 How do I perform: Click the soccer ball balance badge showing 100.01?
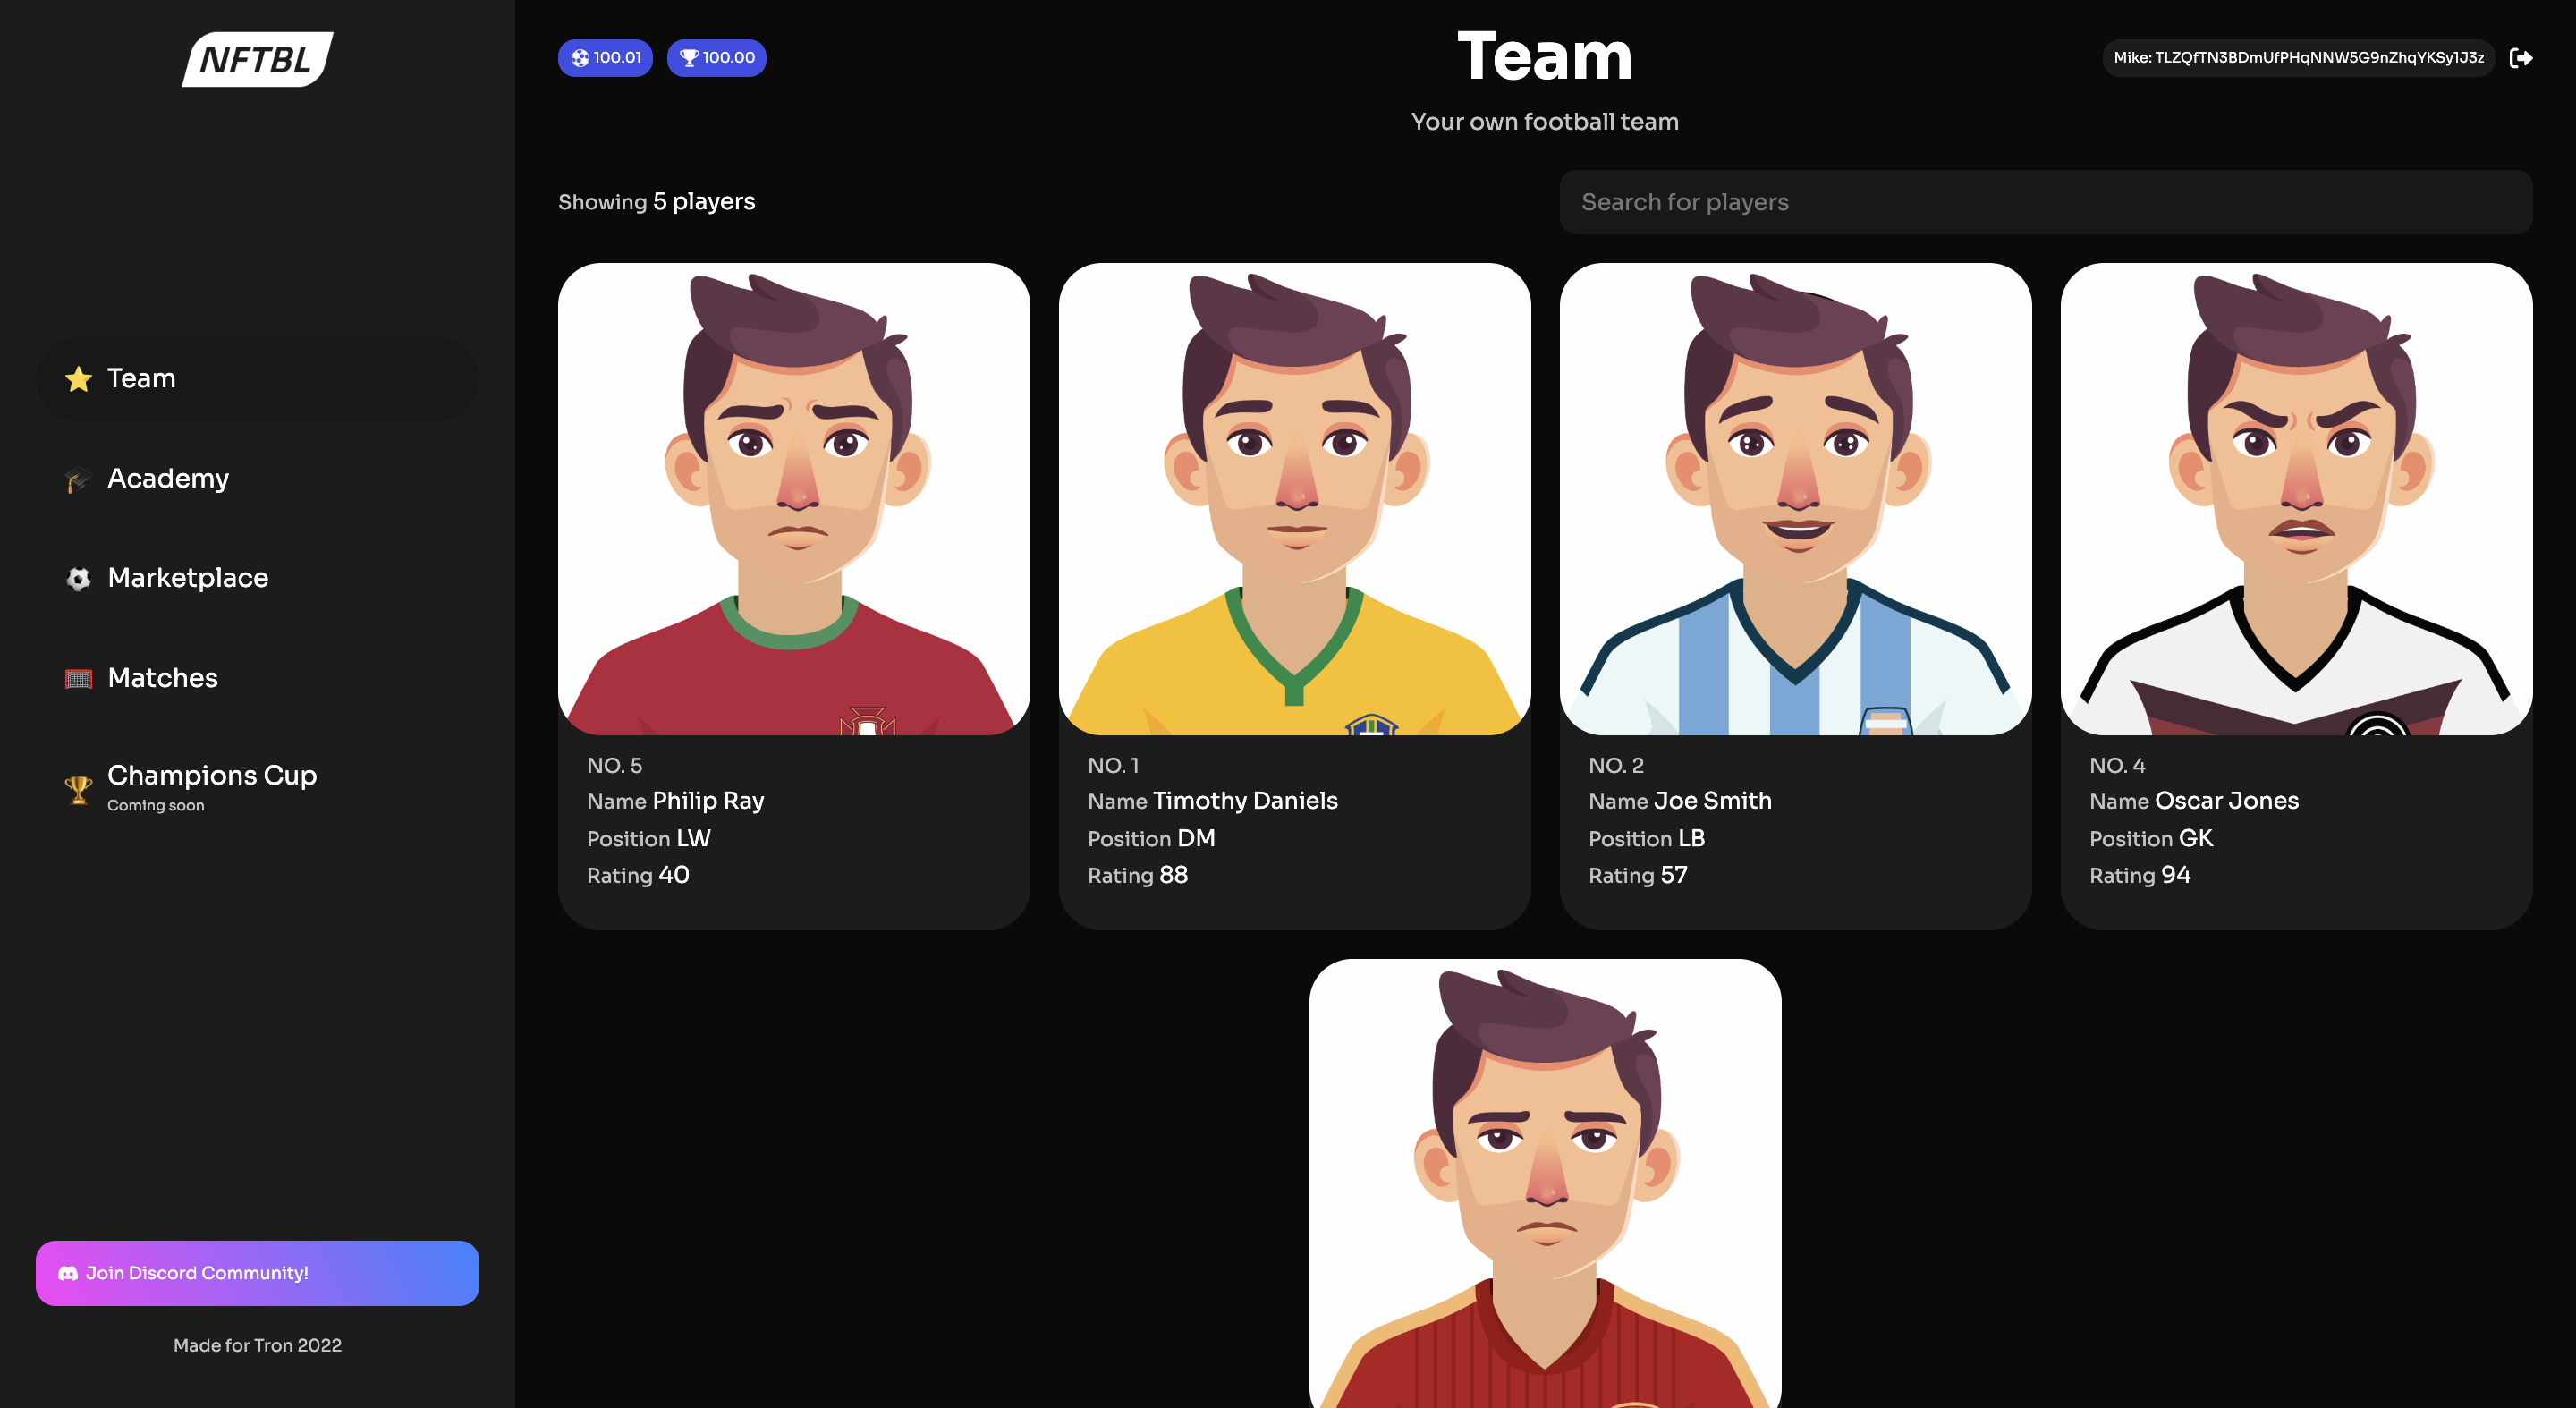click(604, 58)
